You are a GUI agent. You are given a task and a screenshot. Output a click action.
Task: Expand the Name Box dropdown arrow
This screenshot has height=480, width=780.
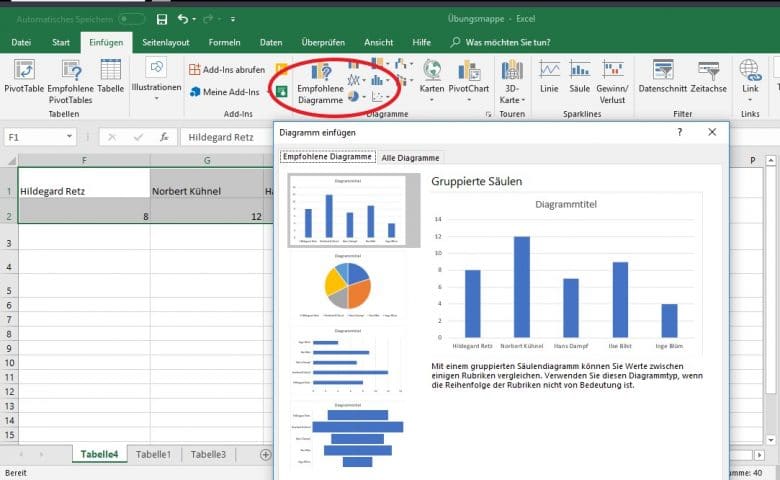[x=69, y=136]
